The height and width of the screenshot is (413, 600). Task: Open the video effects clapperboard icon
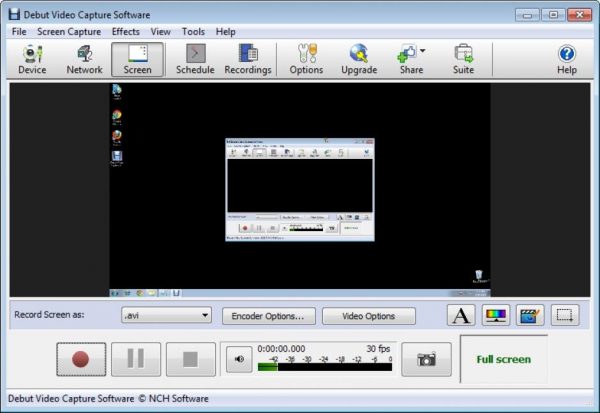pyautogui.click(x=530, y=315)
